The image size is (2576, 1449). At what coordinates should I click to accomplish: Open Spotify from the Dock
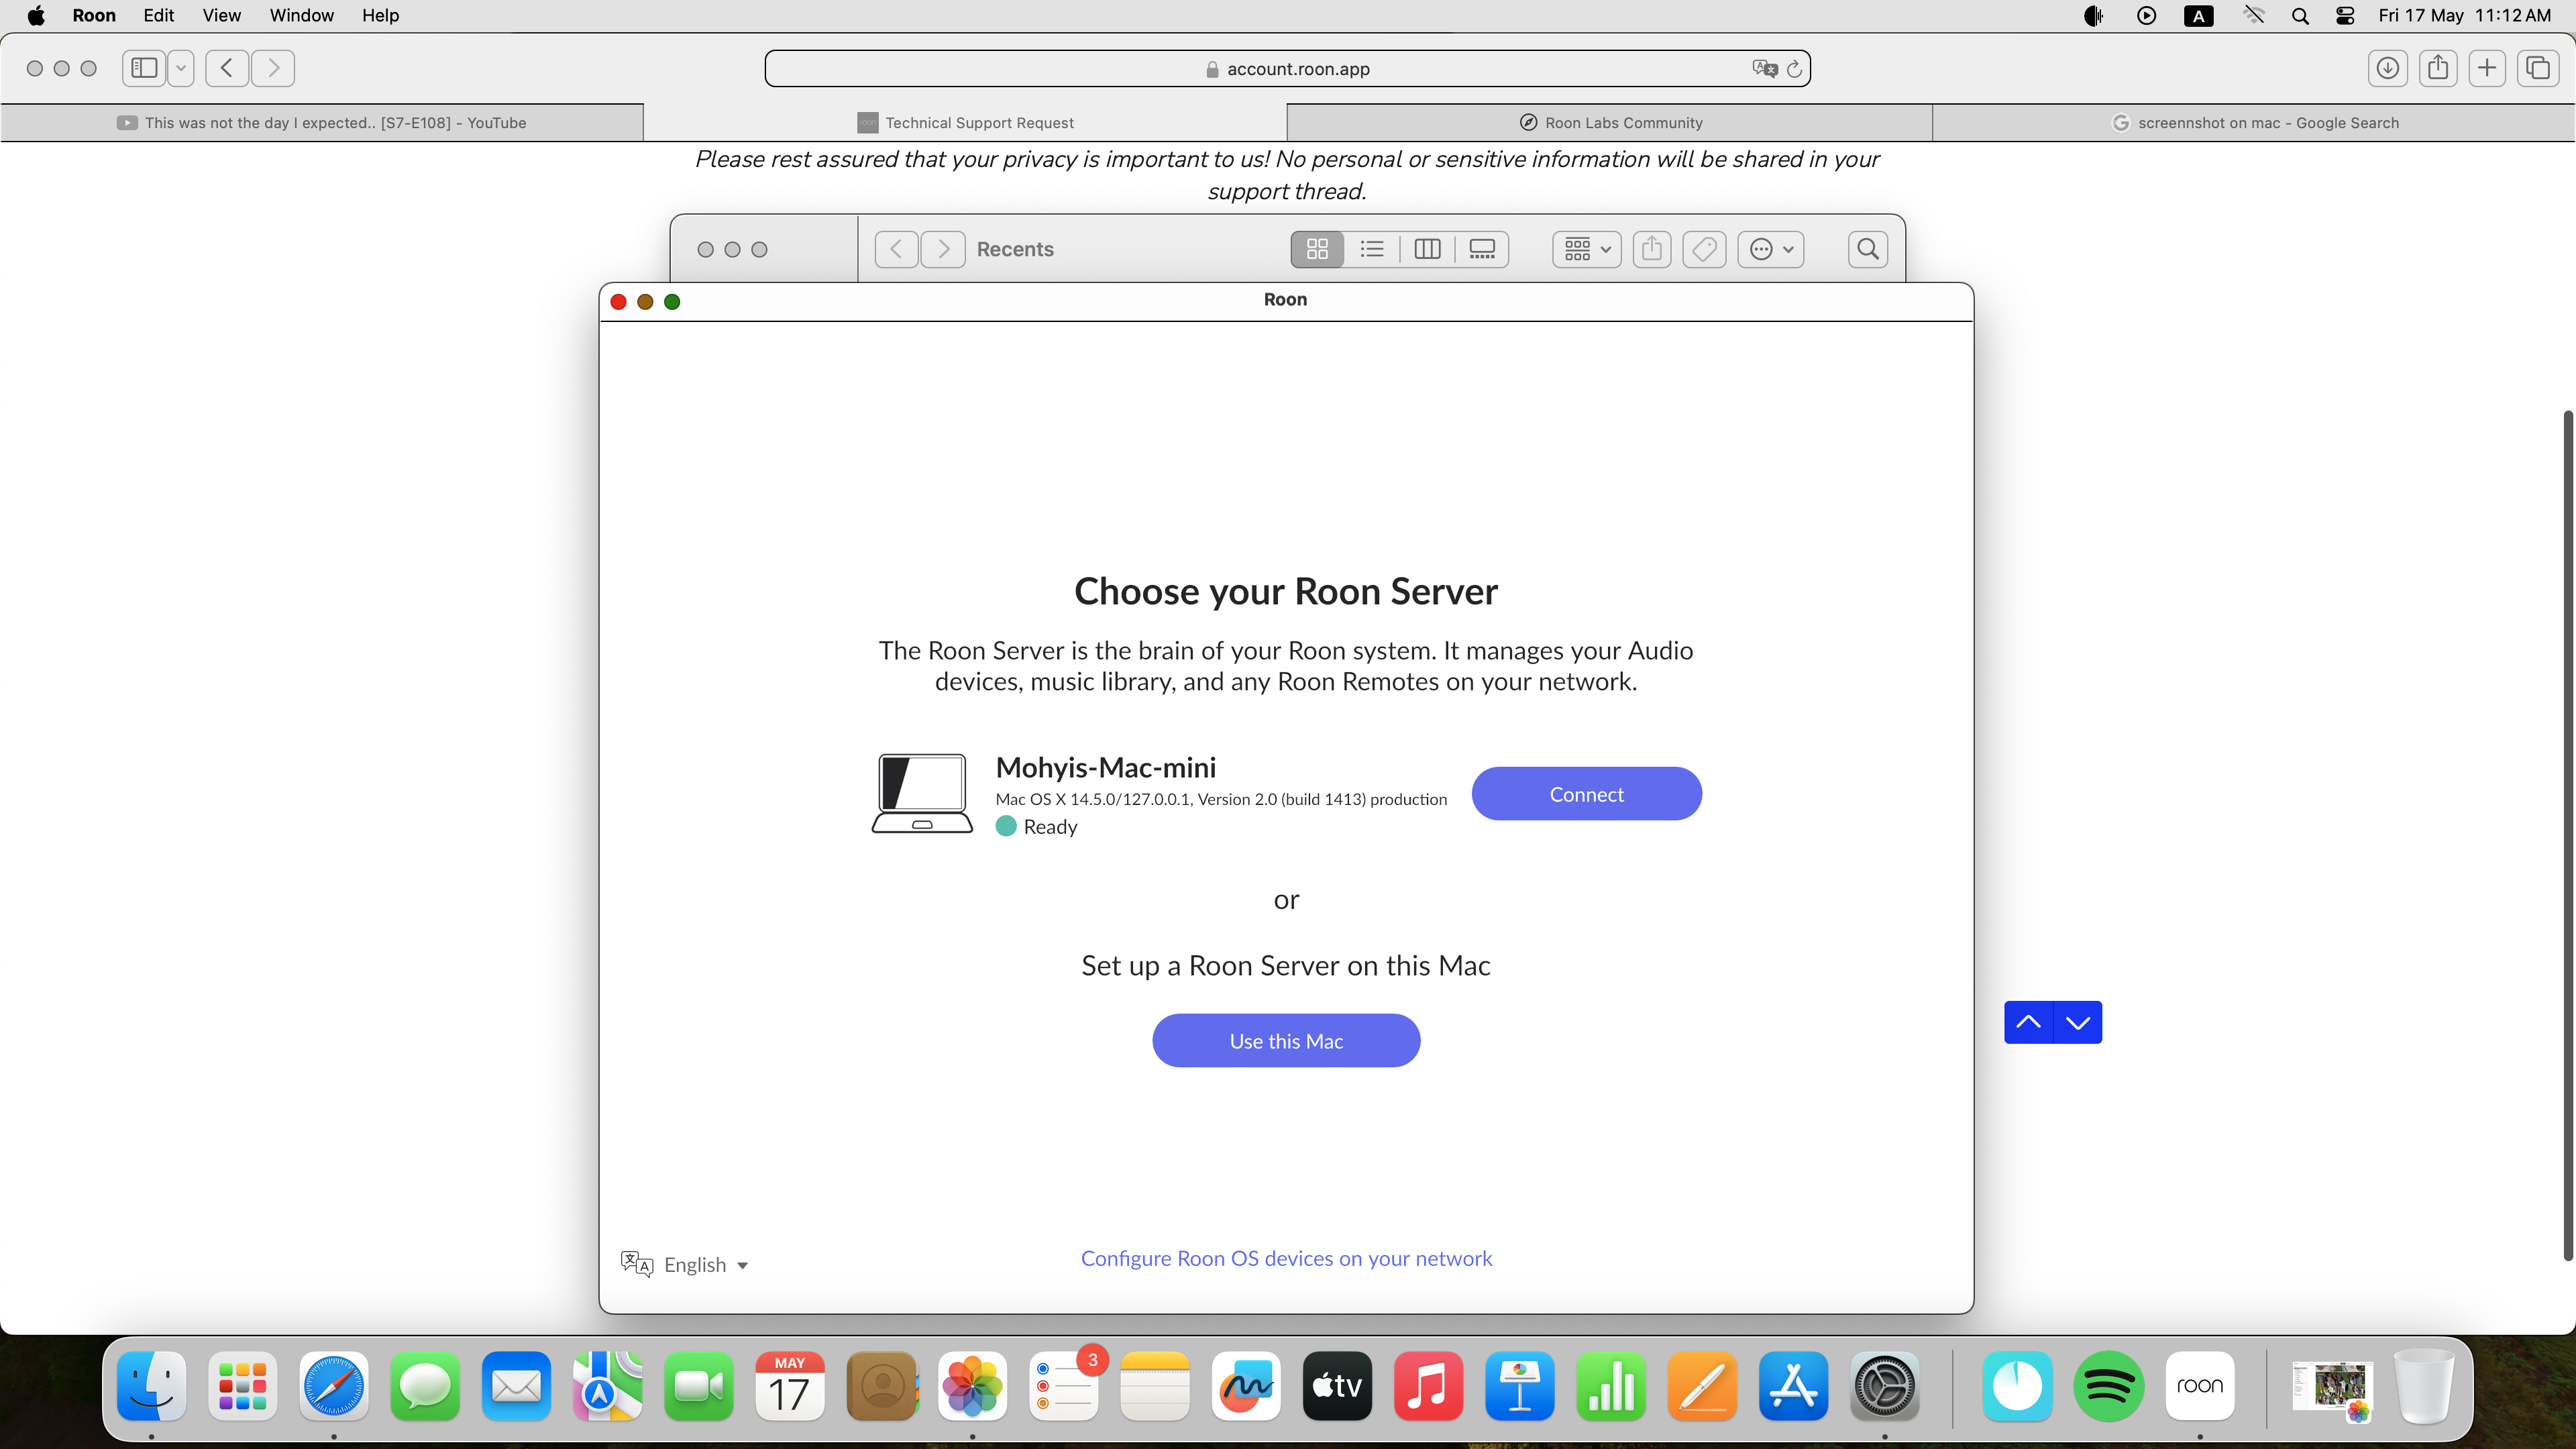2108,1386
